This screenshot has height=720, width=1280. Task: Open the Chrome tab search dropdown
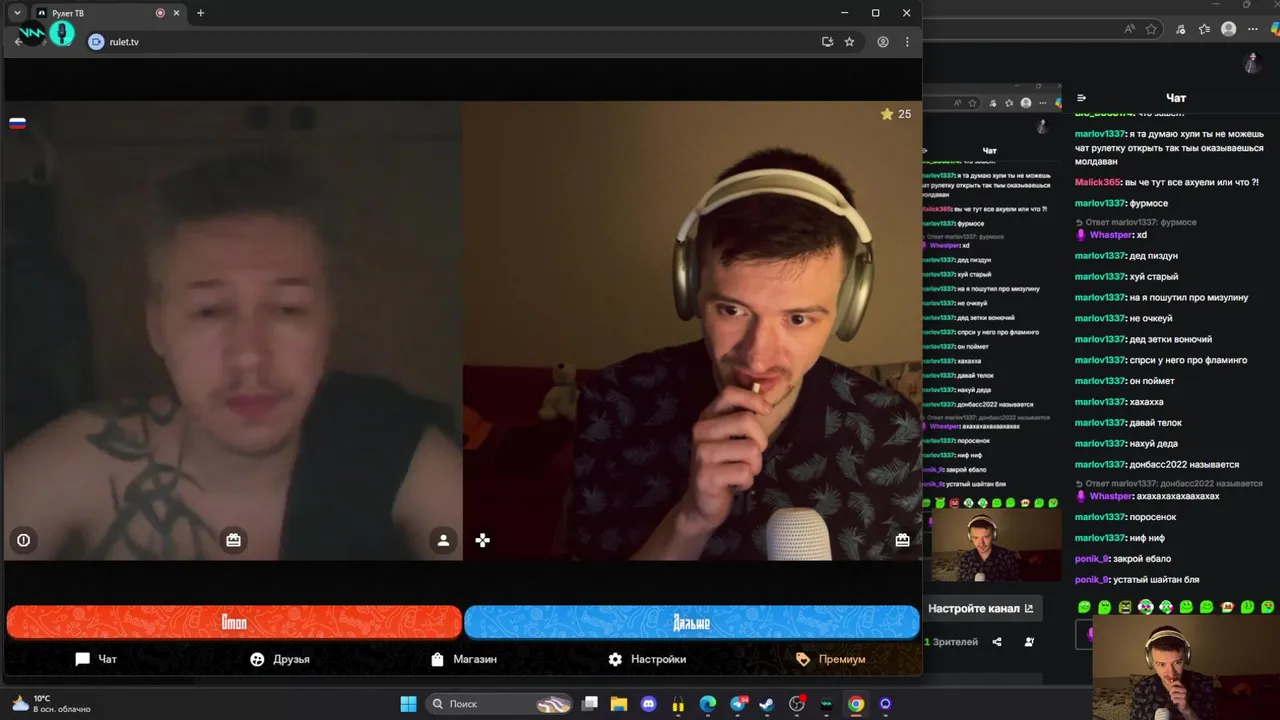point(17,13)
